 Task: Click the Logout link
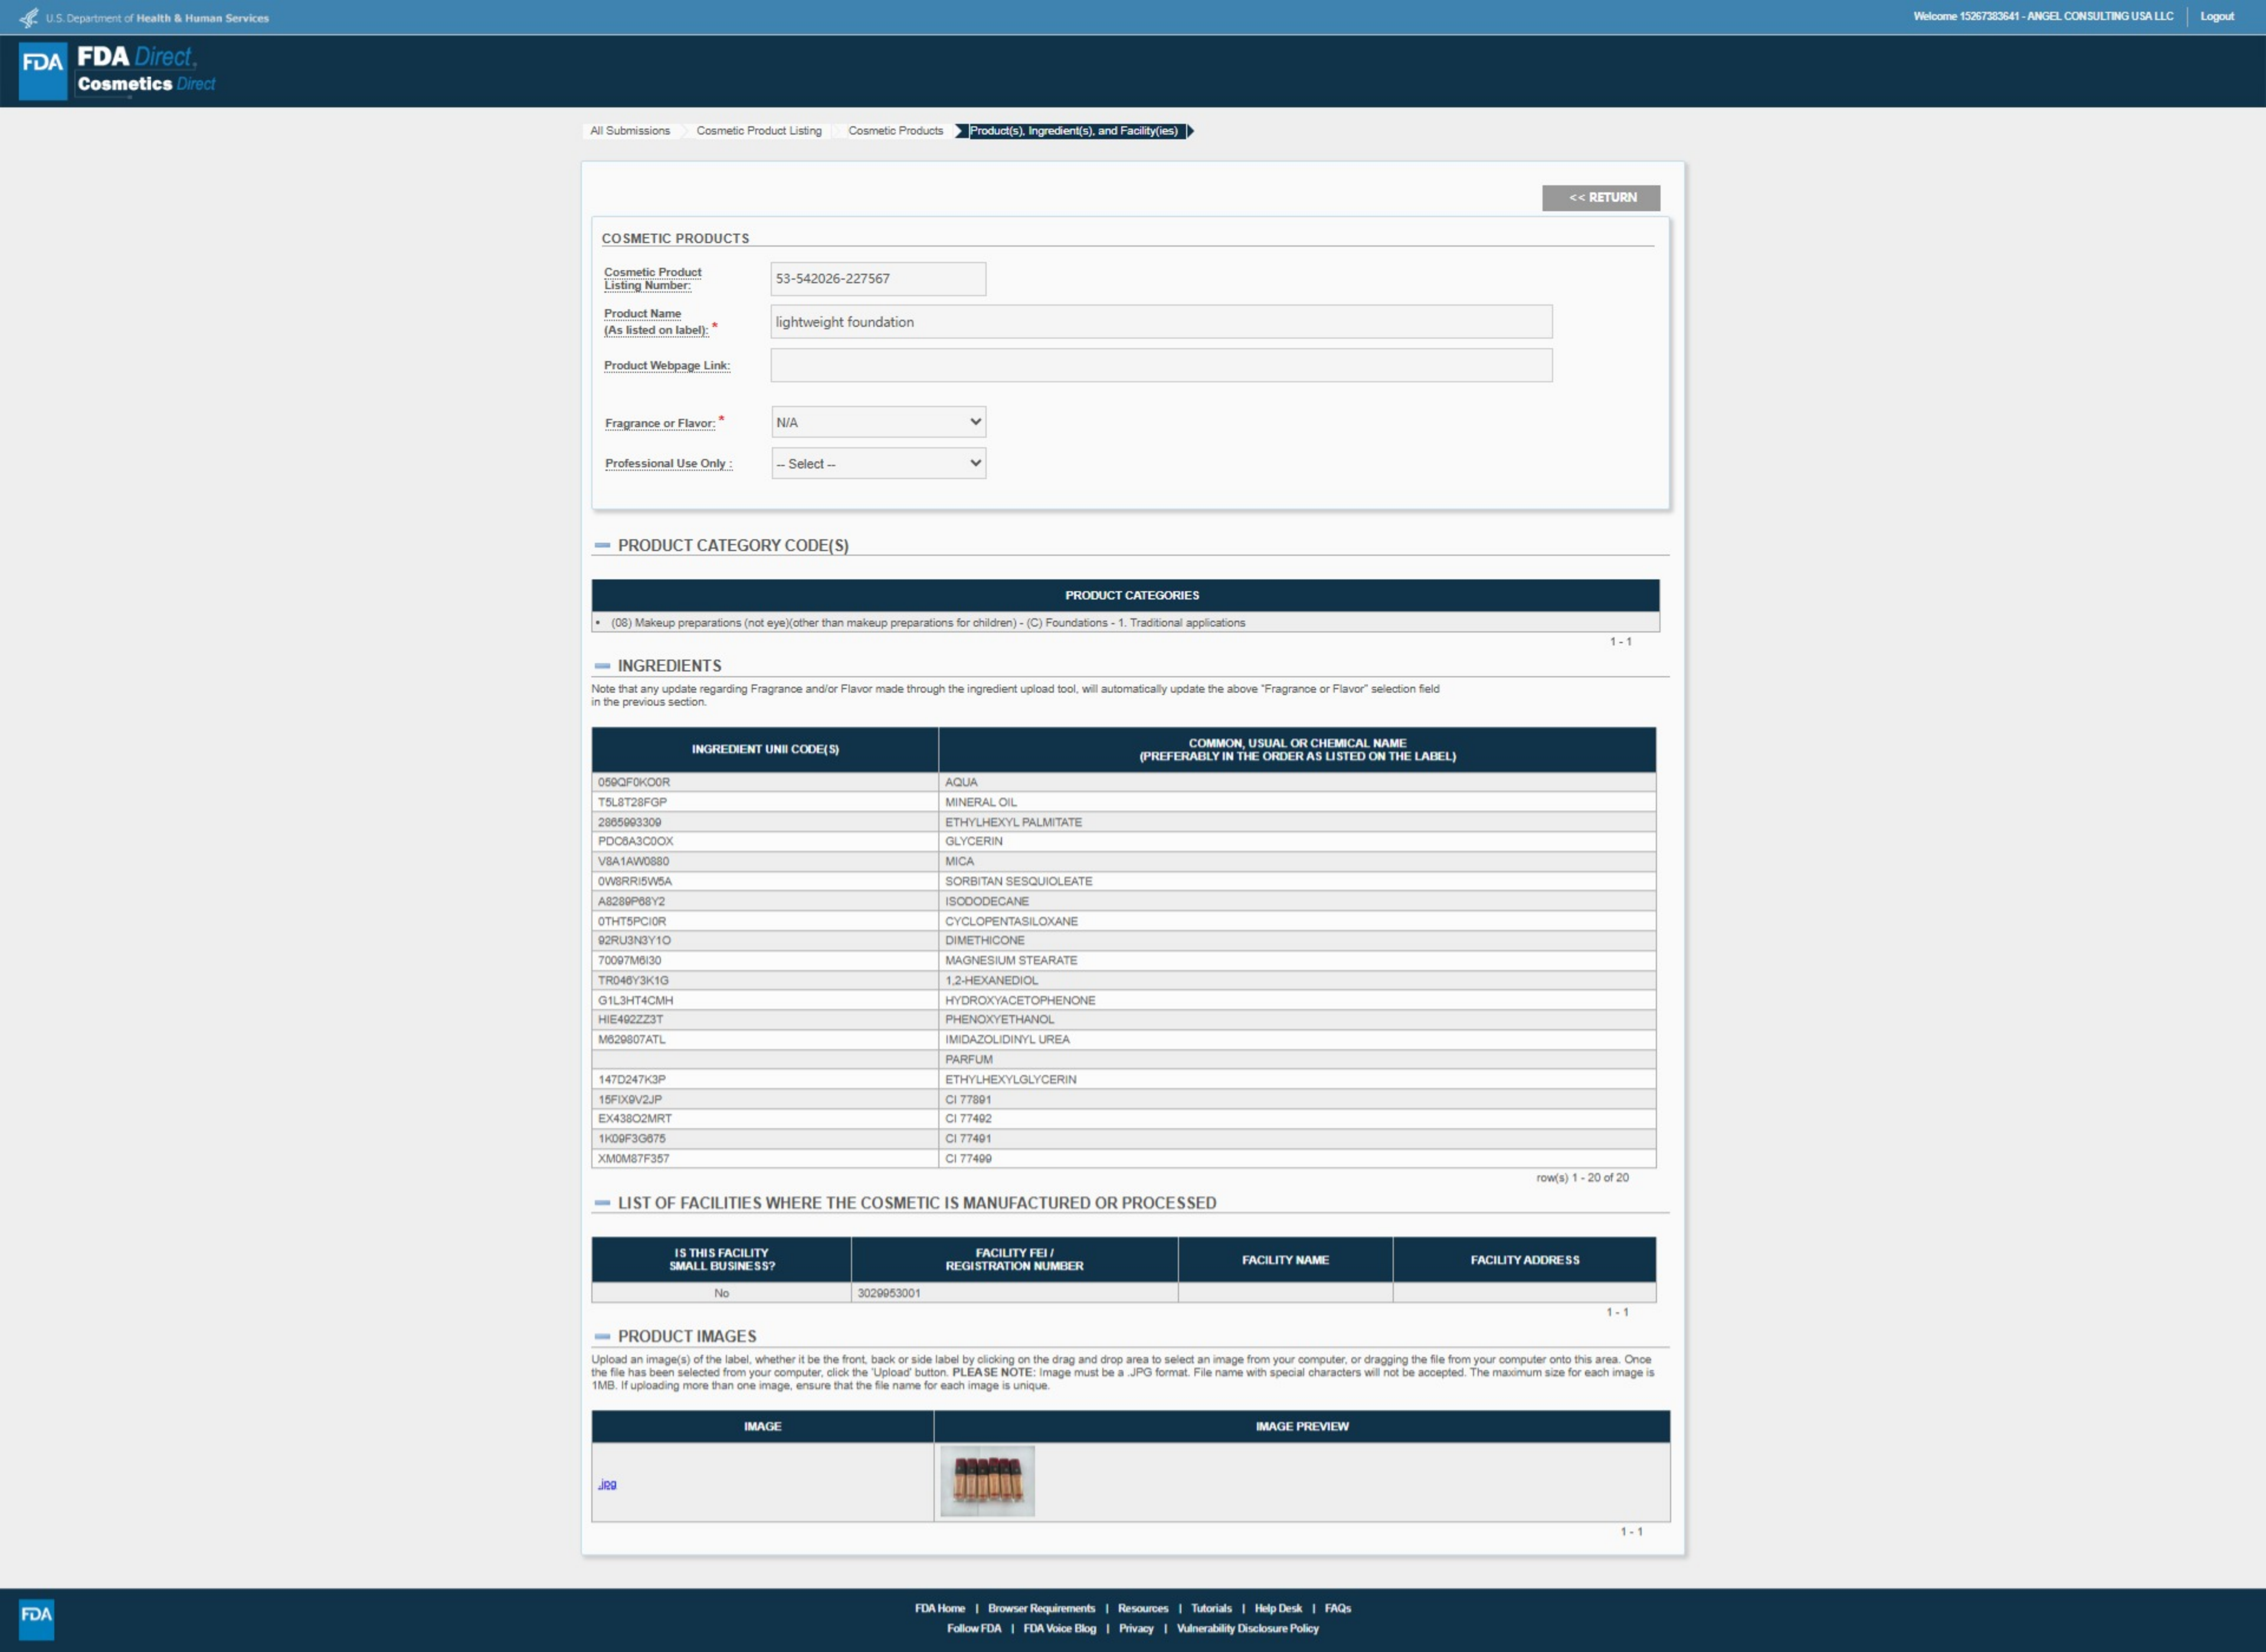coord(2216,16)
